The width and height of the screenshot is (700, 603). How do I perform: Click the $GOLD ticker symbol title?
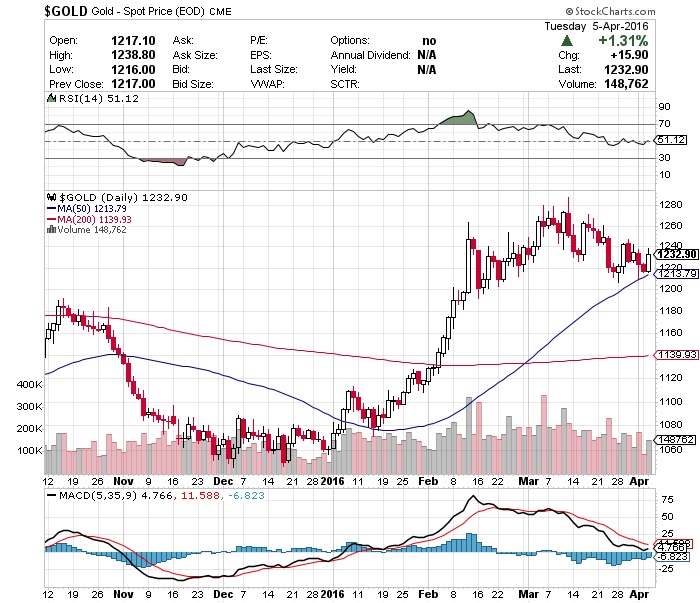click(x=66, y=11)
